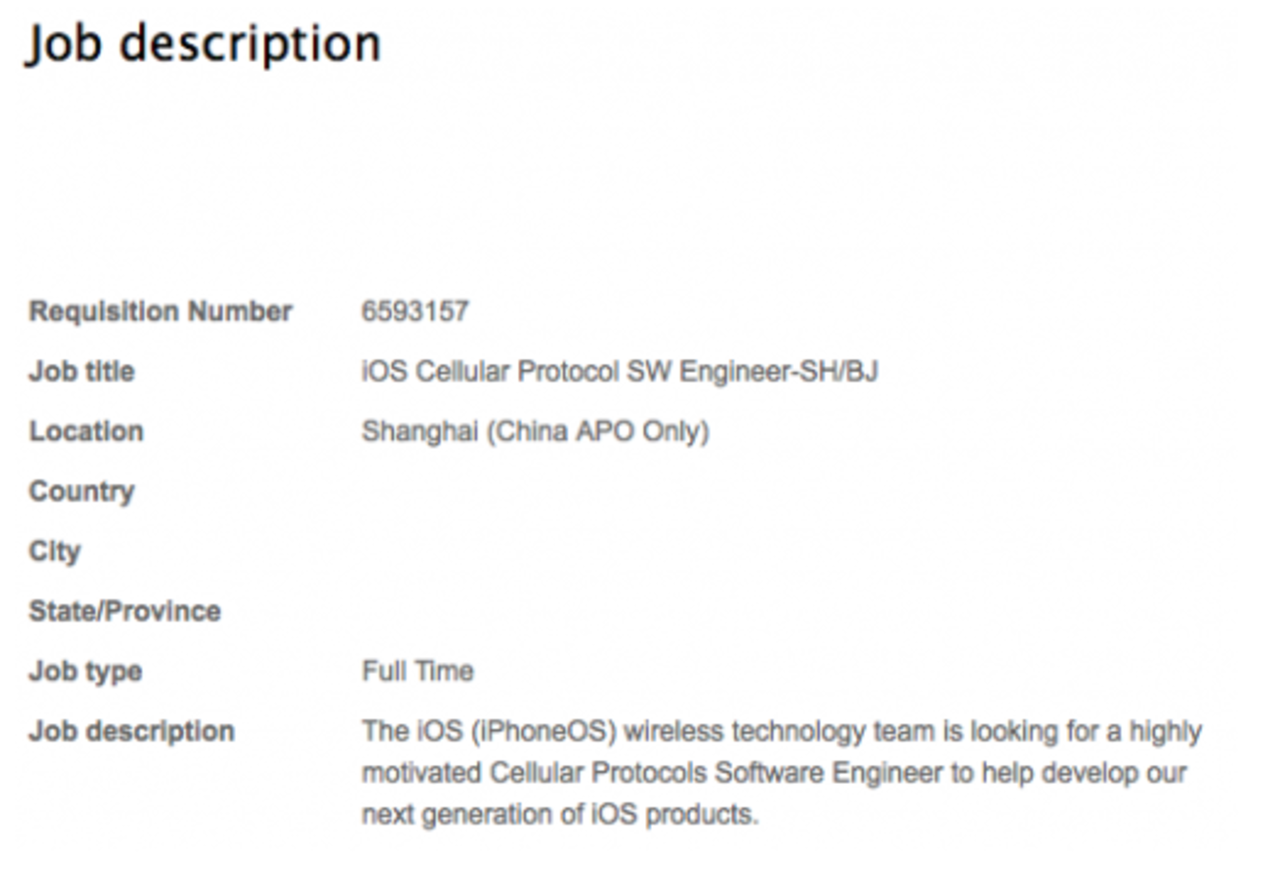Click "next generation of iOS products." line
This screenshot has height=871, width=1280.
pyautogui.click(x=560, y=814)
